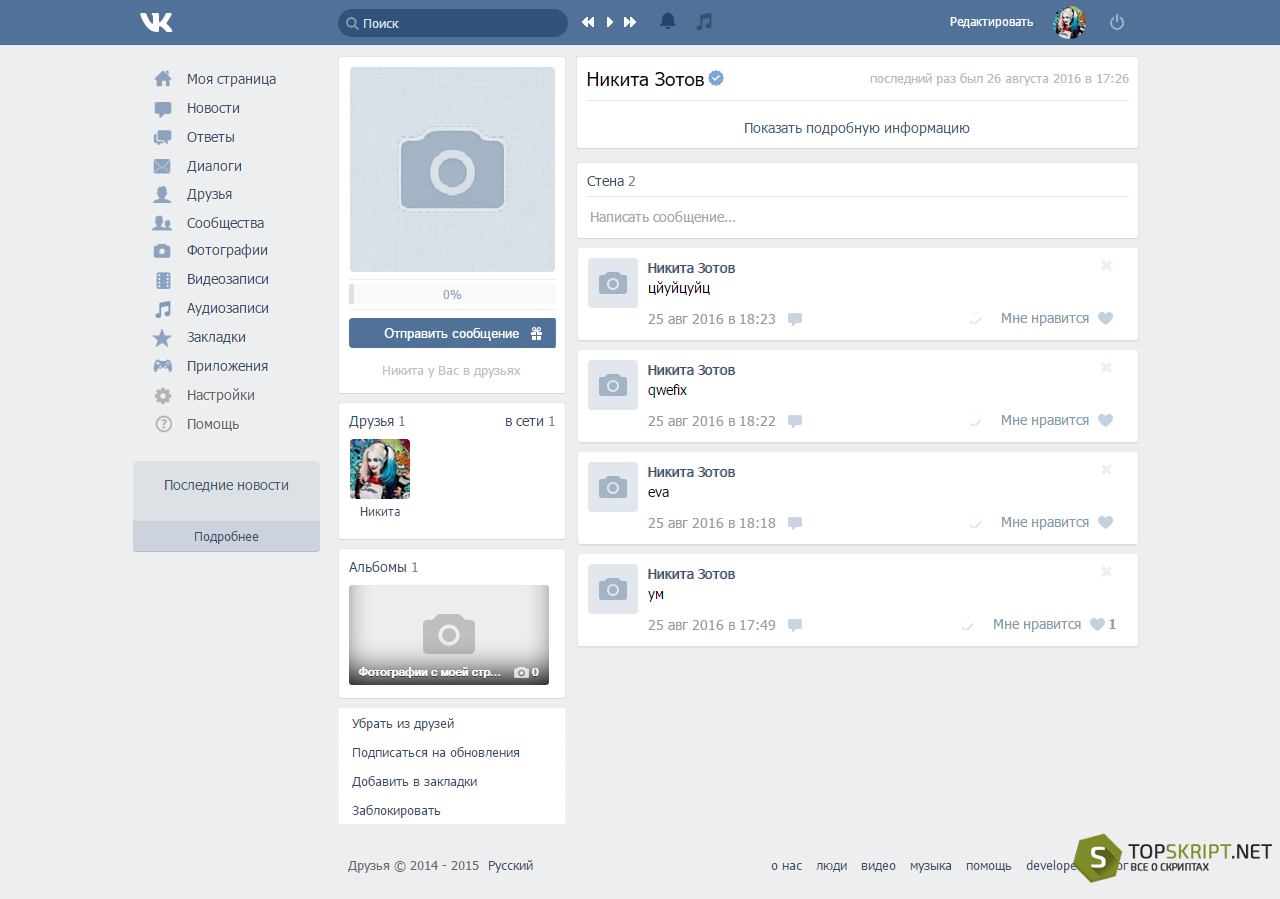Open the music note icon in header
1280x899 pixels.
[705, 21]
